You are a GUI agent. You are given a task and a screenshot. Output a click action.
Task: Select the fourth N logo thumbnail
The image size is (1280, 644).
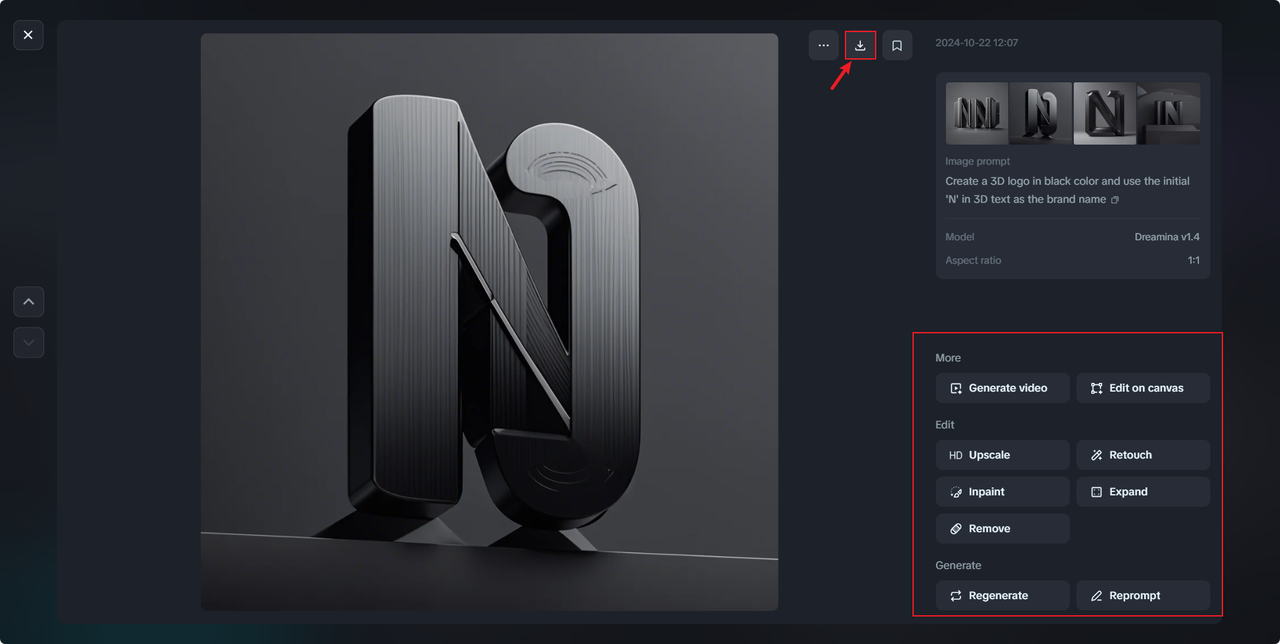[1168, 114]
